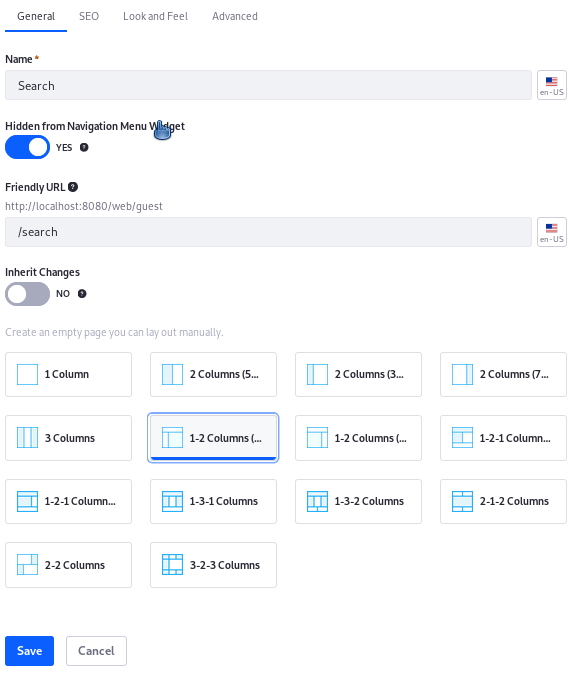
Task: Select the 3 Columns layout card
Action: coord(68,438)
